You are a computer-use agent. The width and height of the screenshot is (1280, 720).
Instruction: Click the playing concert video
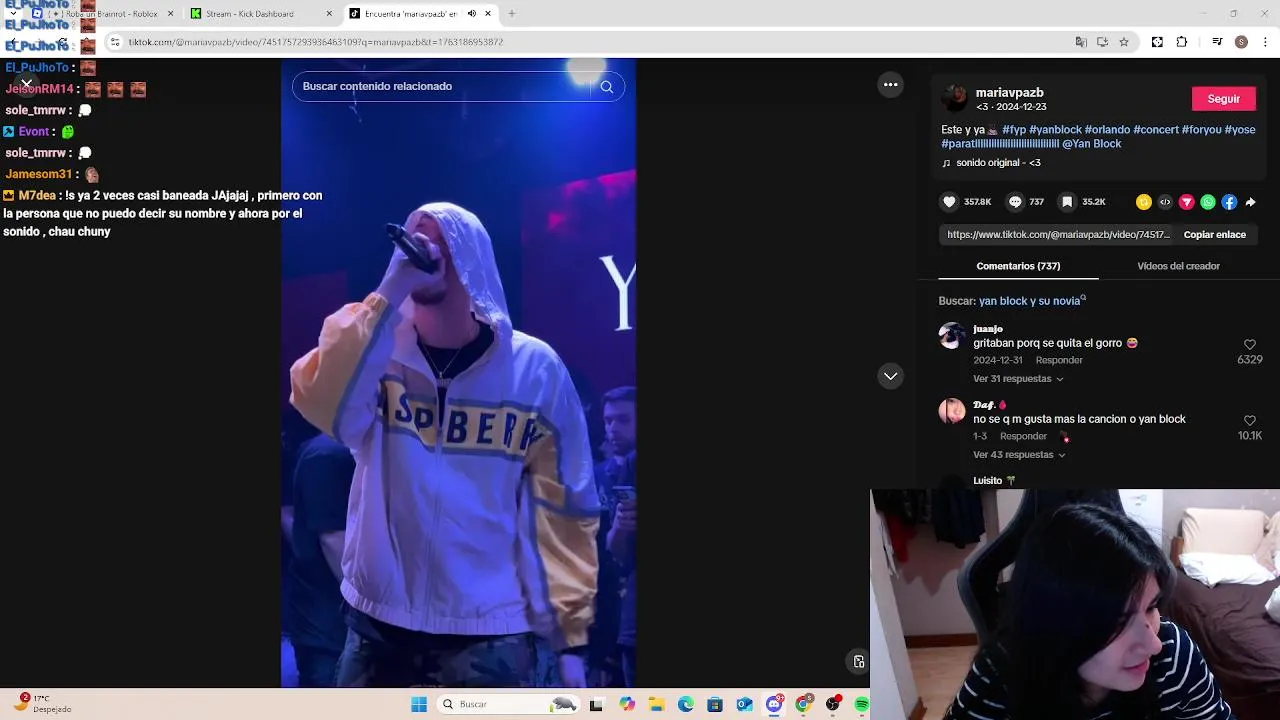point(458,373)
